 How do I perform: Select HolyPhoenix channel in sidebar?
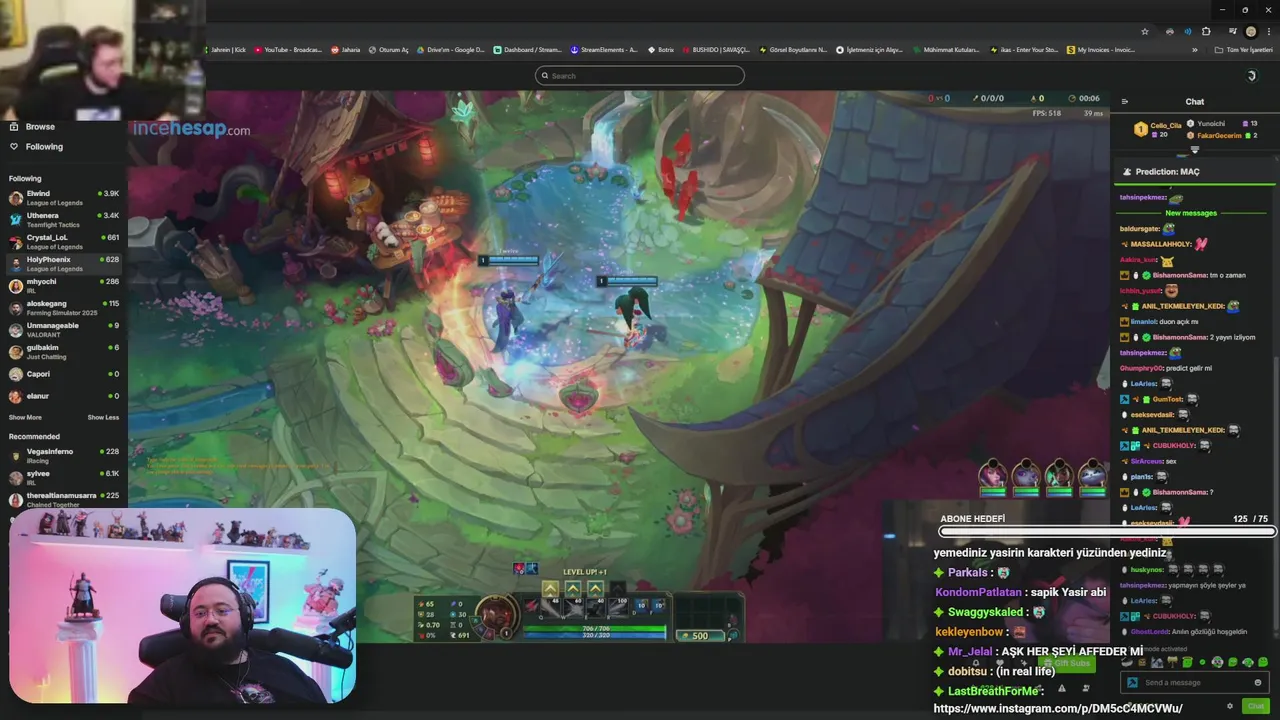pos(64,264)
